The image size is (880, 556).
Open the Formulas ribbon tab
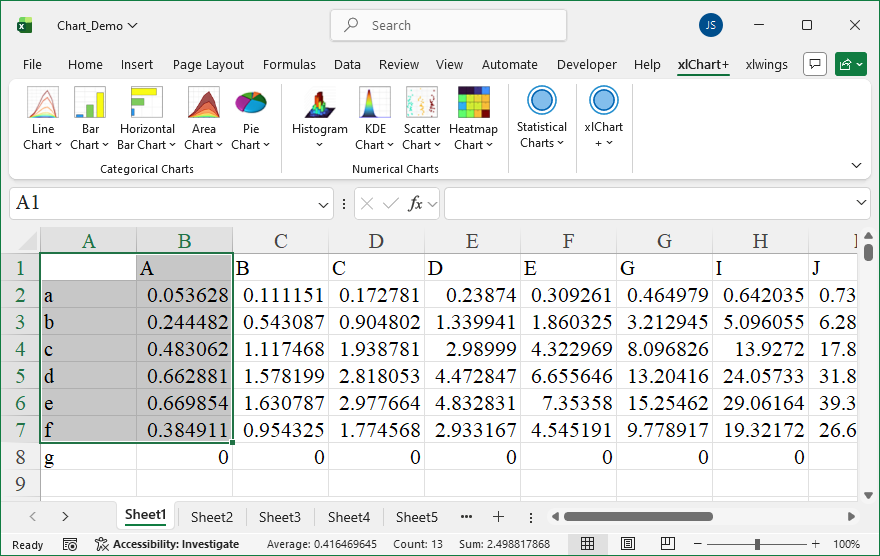[289, 64]
